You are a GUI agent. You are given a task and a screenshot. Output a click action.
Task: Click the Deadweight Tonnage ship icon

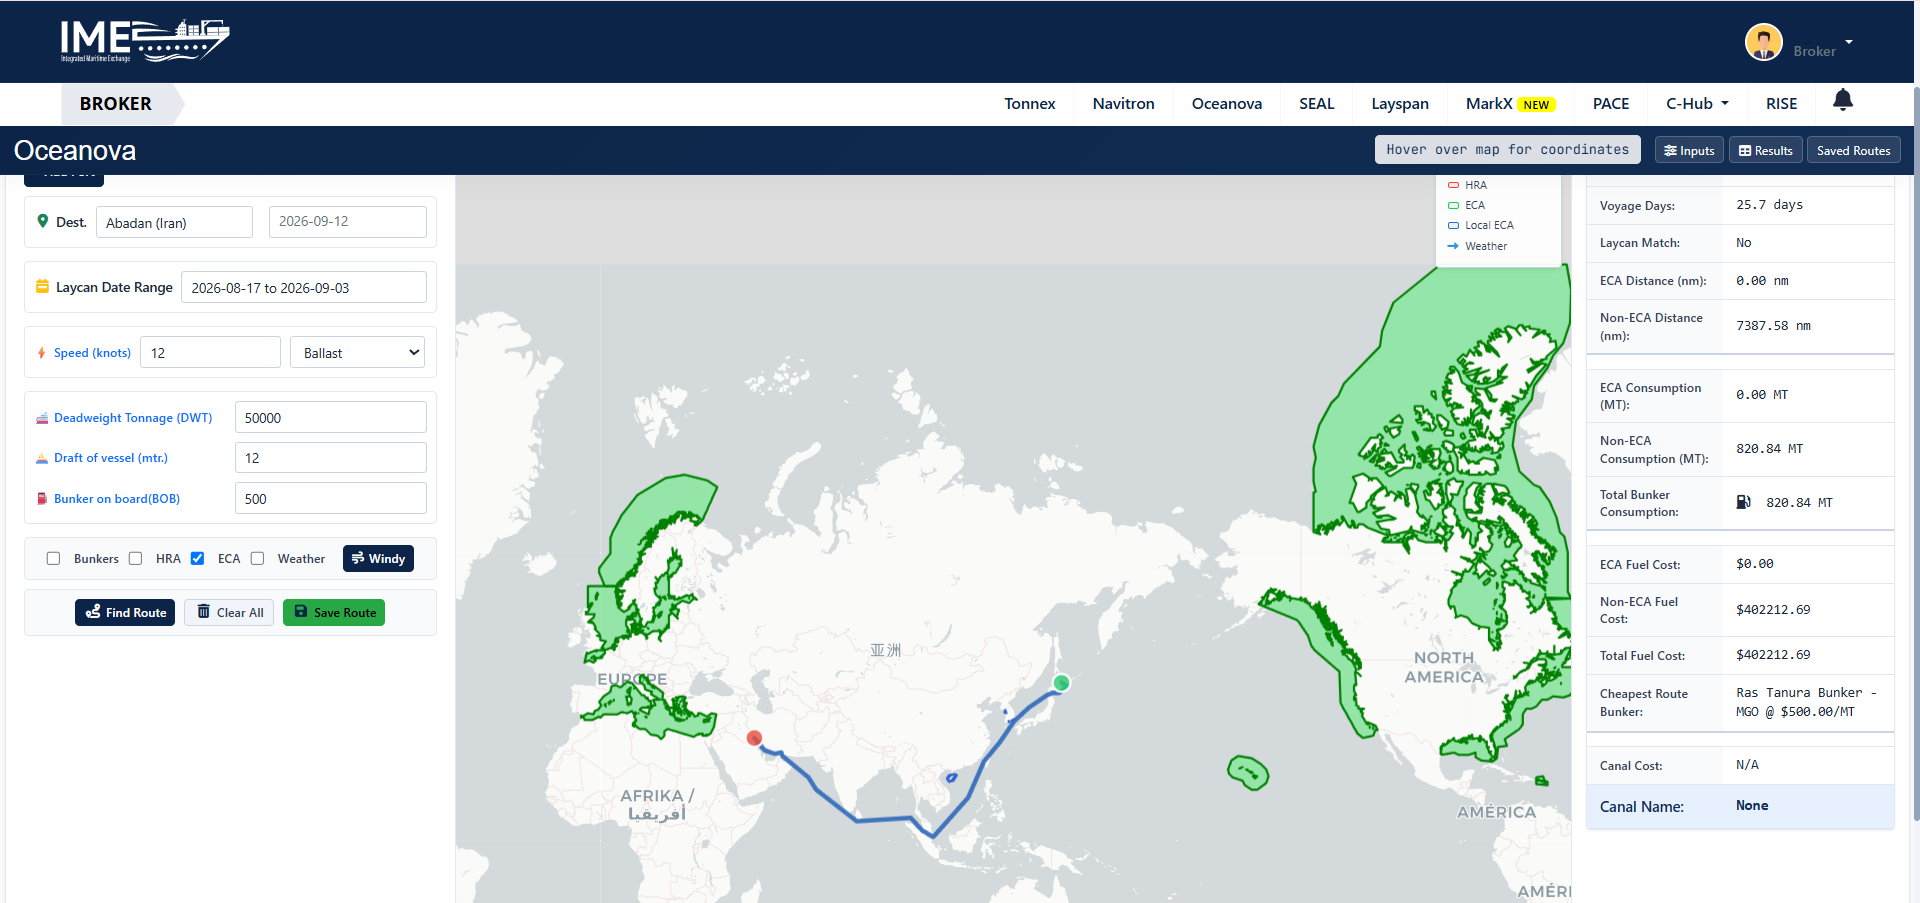42,418
